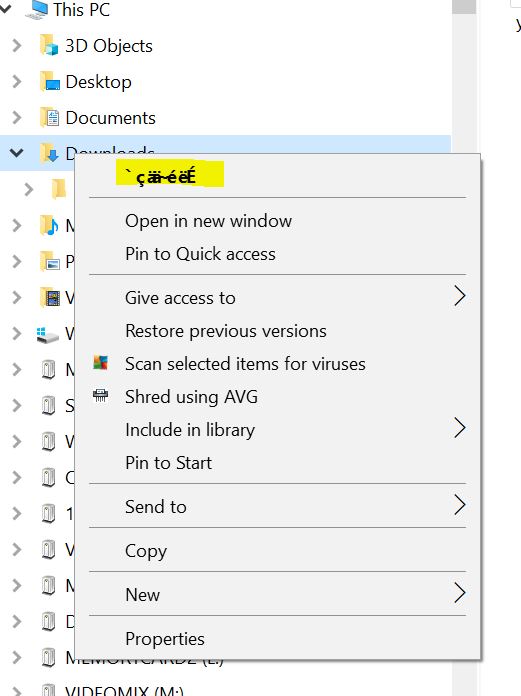Screen dimensions: 521x696
Task: Click the navigation pane scrollbar thumb
Action: tap(464, 7)
